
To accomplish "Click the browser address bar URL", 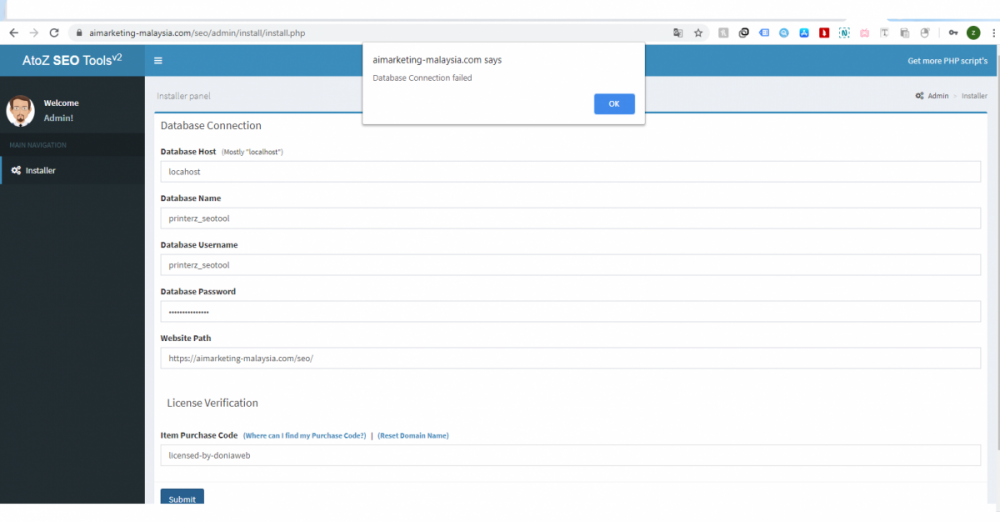I will (x=197, y=33).
